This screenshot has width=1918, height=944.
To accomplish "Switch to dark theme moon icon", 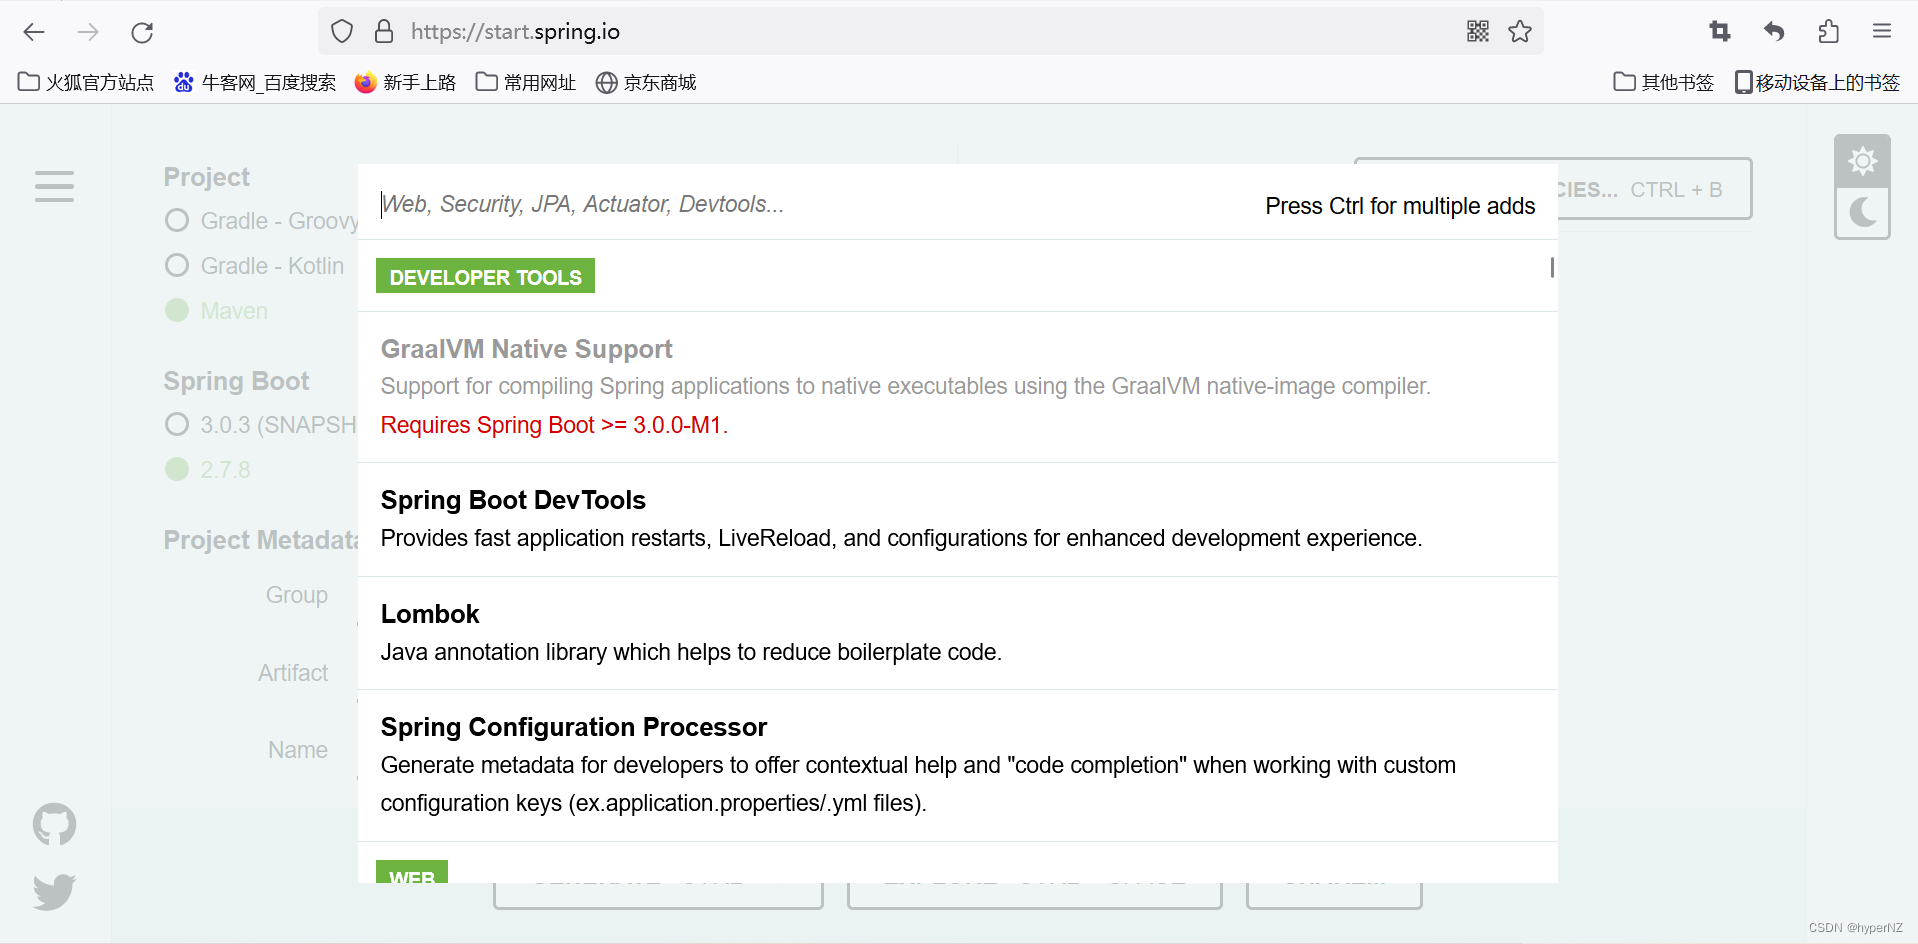I will 1862,212.
